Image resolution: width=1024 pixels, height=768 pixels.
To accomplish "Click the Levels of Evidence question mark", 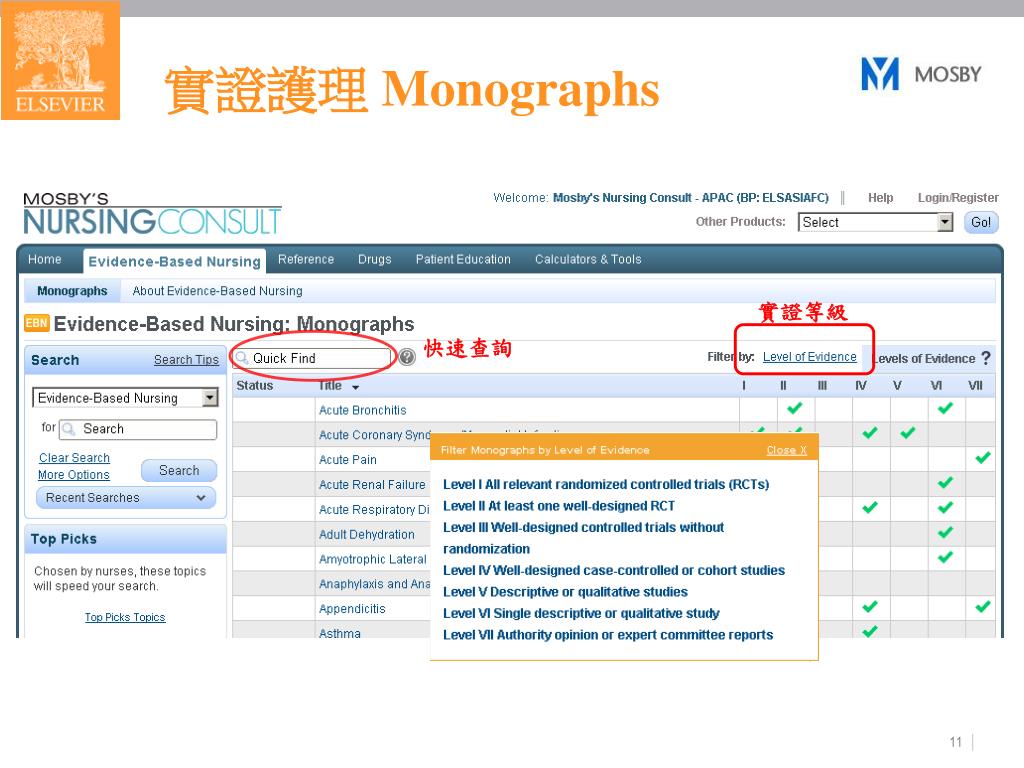I will [x=985, y=358].
